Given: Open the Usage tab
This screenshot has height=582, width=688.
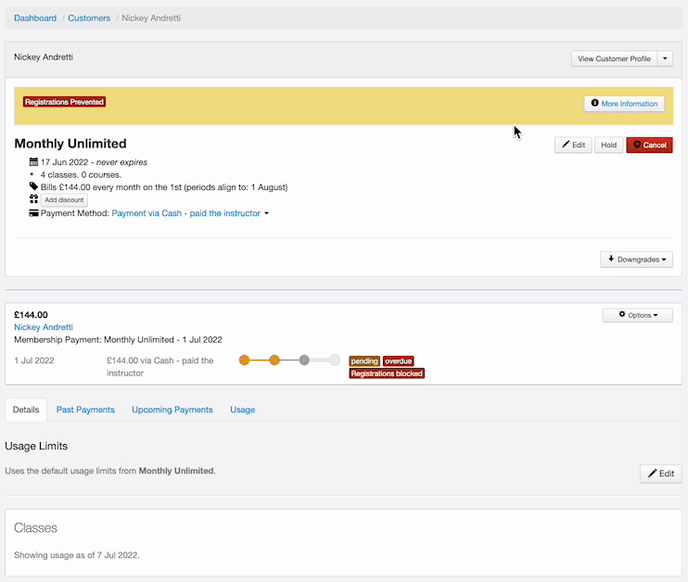Looking at the screenshot, I should [242, 410].
